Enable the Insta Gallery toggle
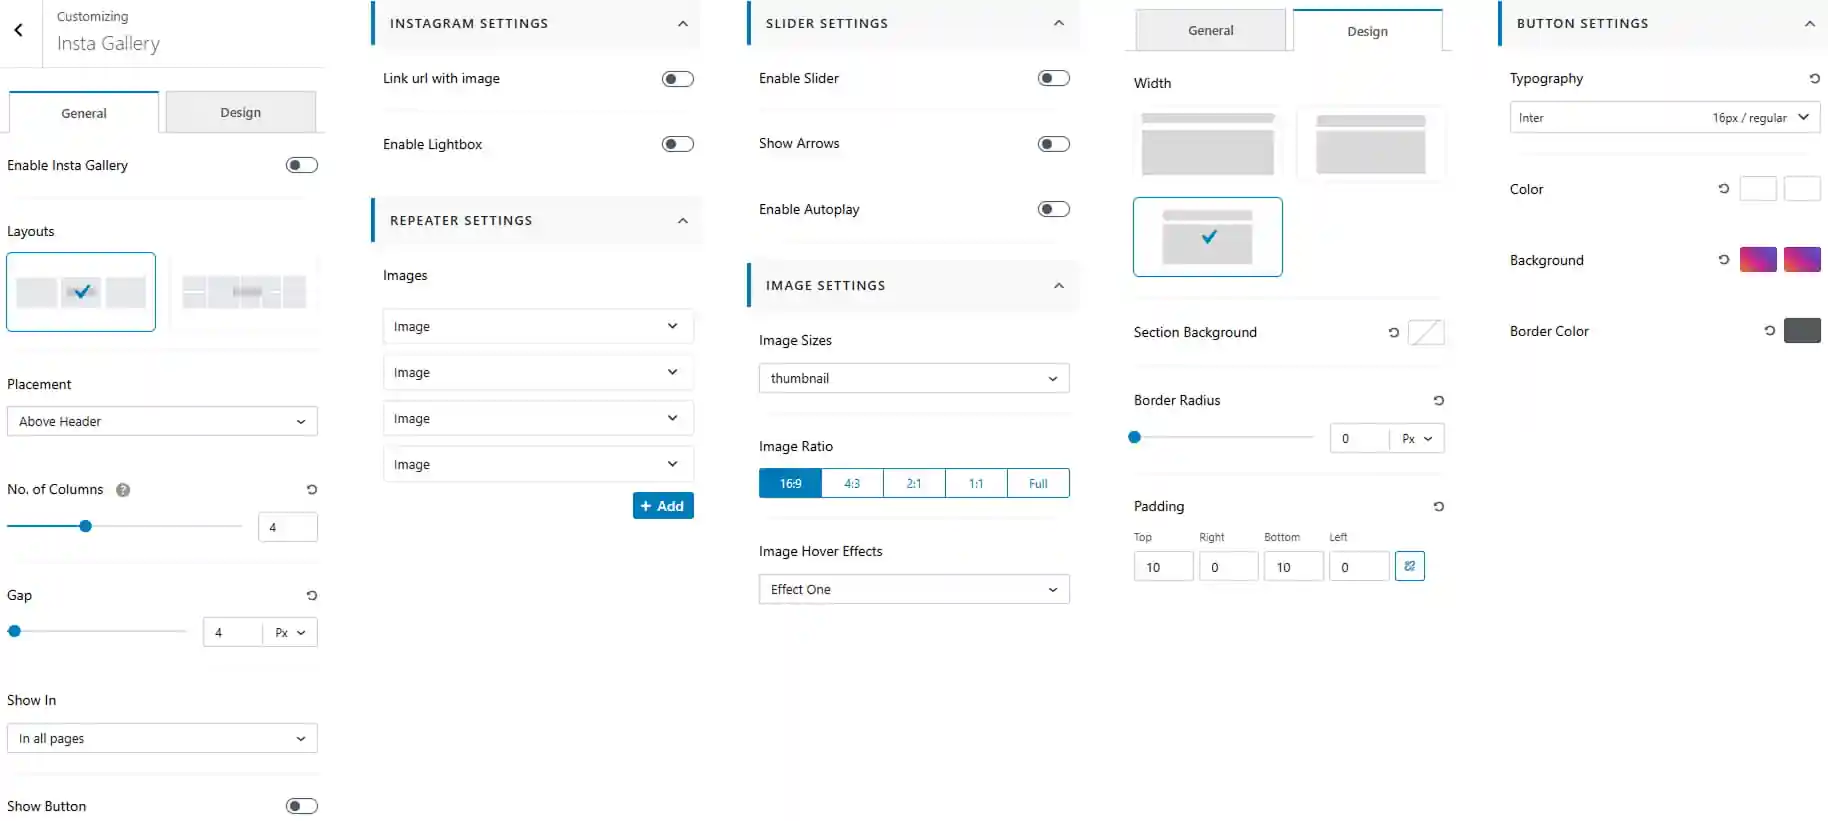 pos(302,165)
